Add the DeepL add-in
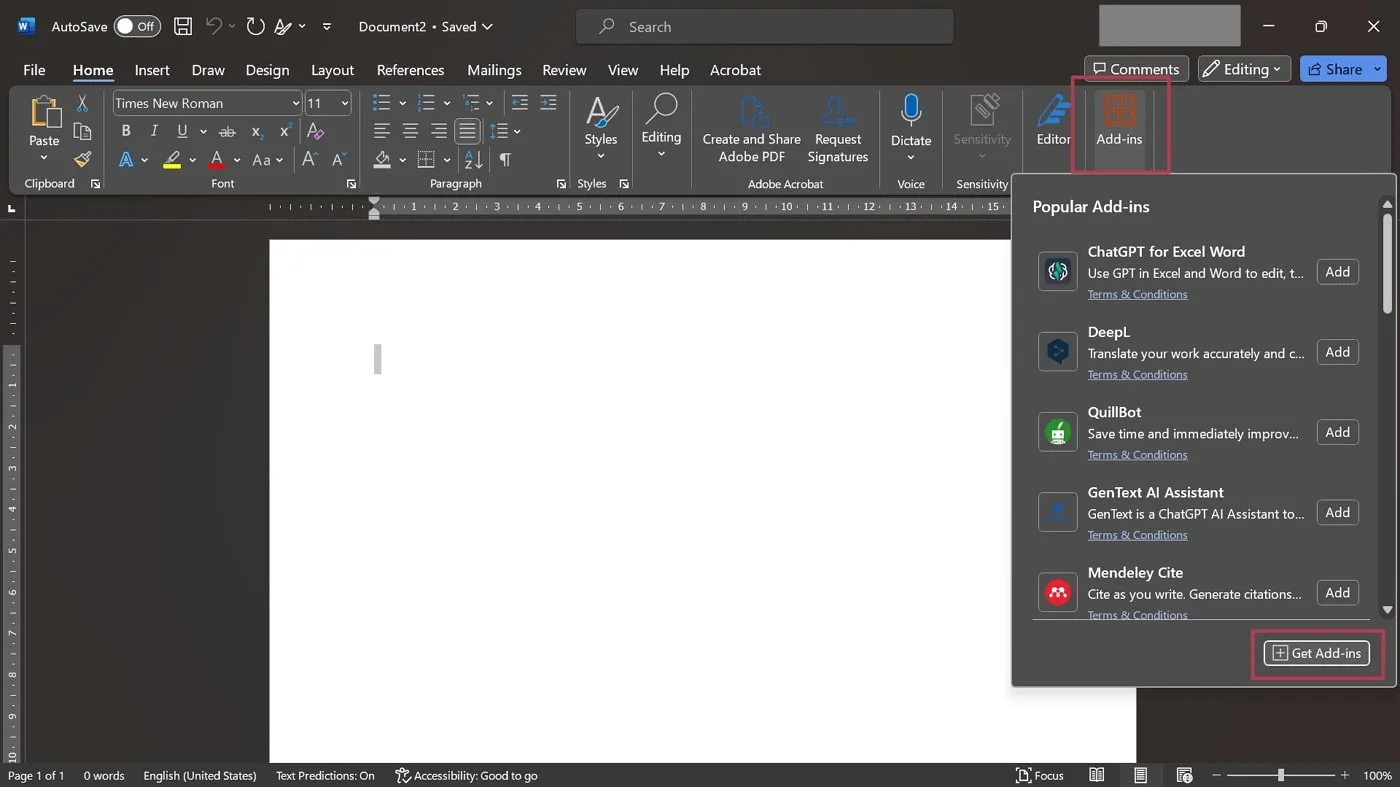1400x787 pixels. (1337, 352)
